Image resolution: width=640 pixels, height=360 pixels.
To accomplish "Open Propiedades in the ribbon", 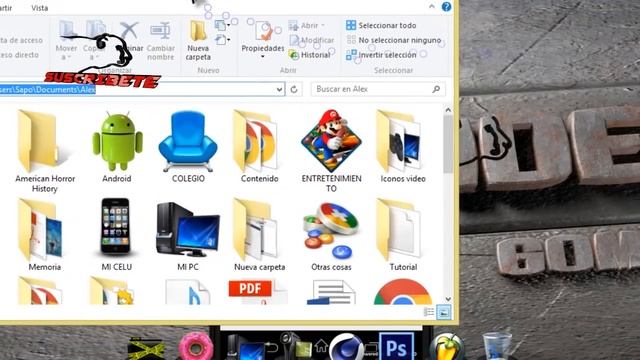I will 262,39.
